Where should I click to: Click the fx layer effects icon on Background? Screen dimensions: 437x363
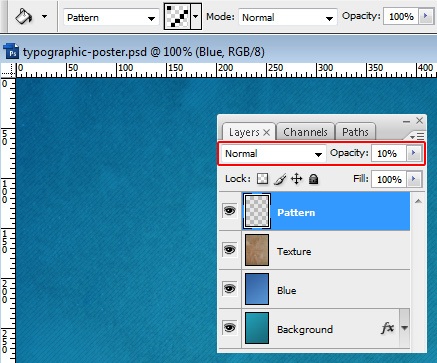pos(387,328)
